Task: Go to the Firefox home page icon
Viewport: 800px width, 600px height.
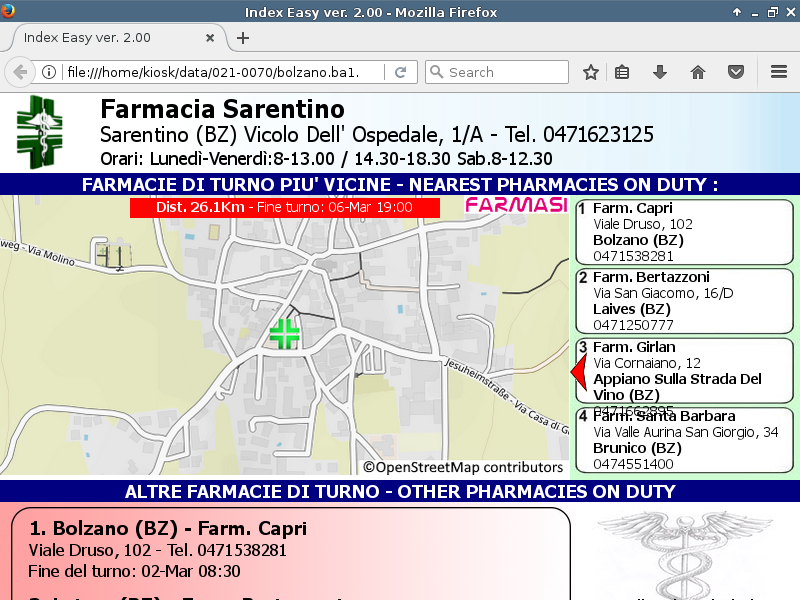Action: 698,72
